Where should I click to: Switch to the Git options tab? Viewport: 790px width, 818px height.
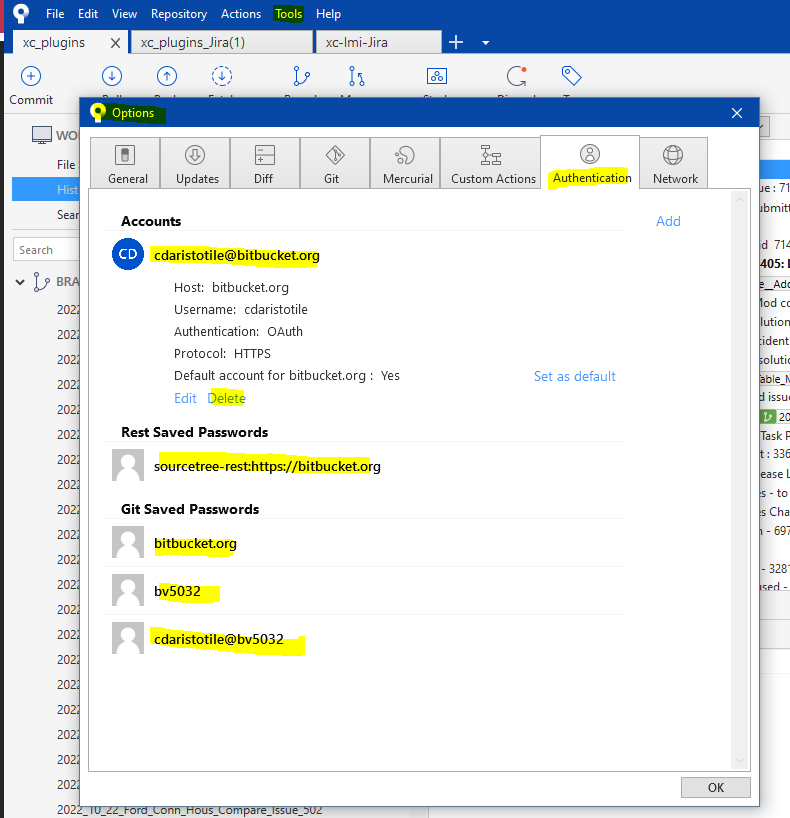335,163
